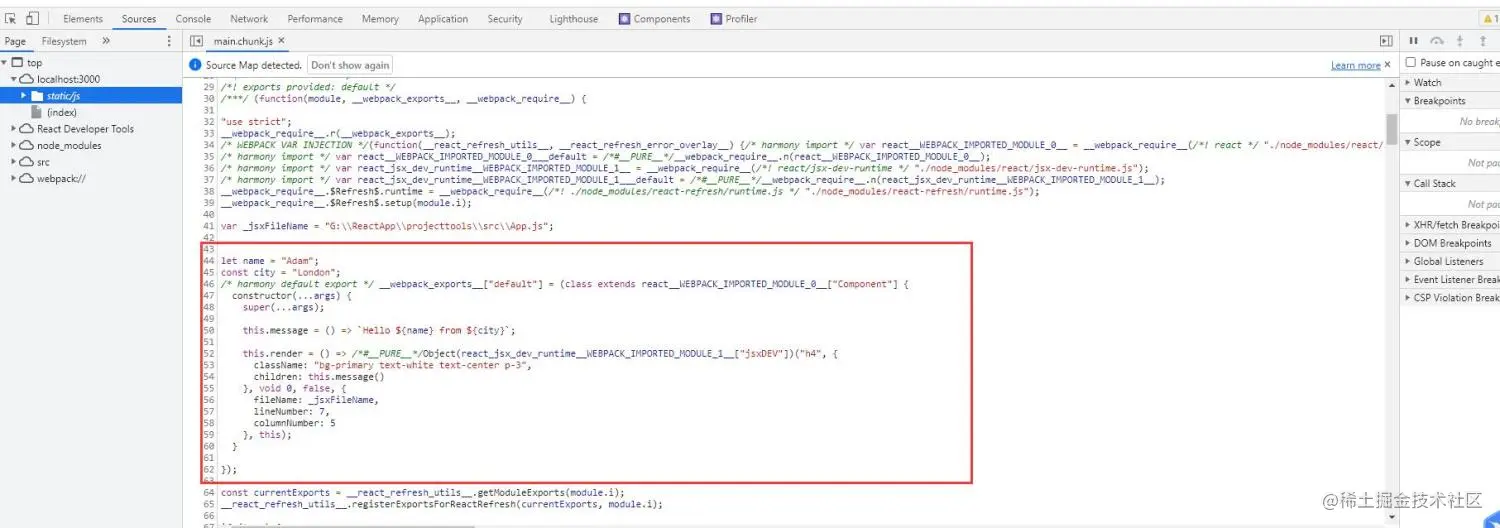Click line number 50 gutter
The image size is (1500, 528).
(209, 330)
